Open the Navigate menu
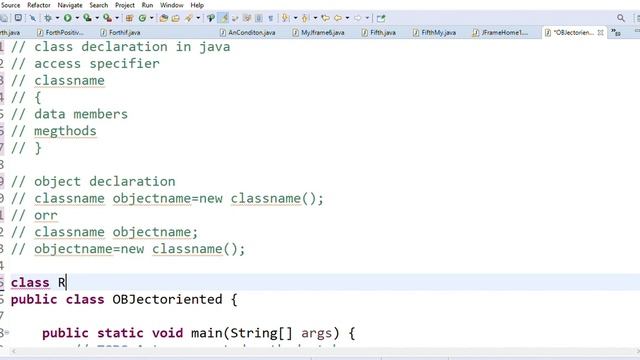The height and width of the screenshot is (360, 640). [x=69, y=5]
